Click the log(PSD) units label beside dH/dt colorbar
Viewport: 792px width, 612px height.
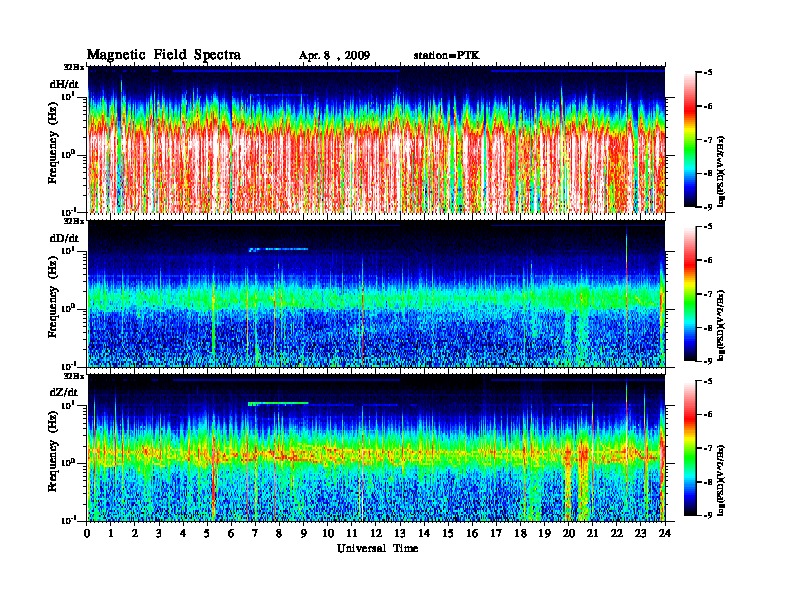pyautogui.click(x=722, y=171)
